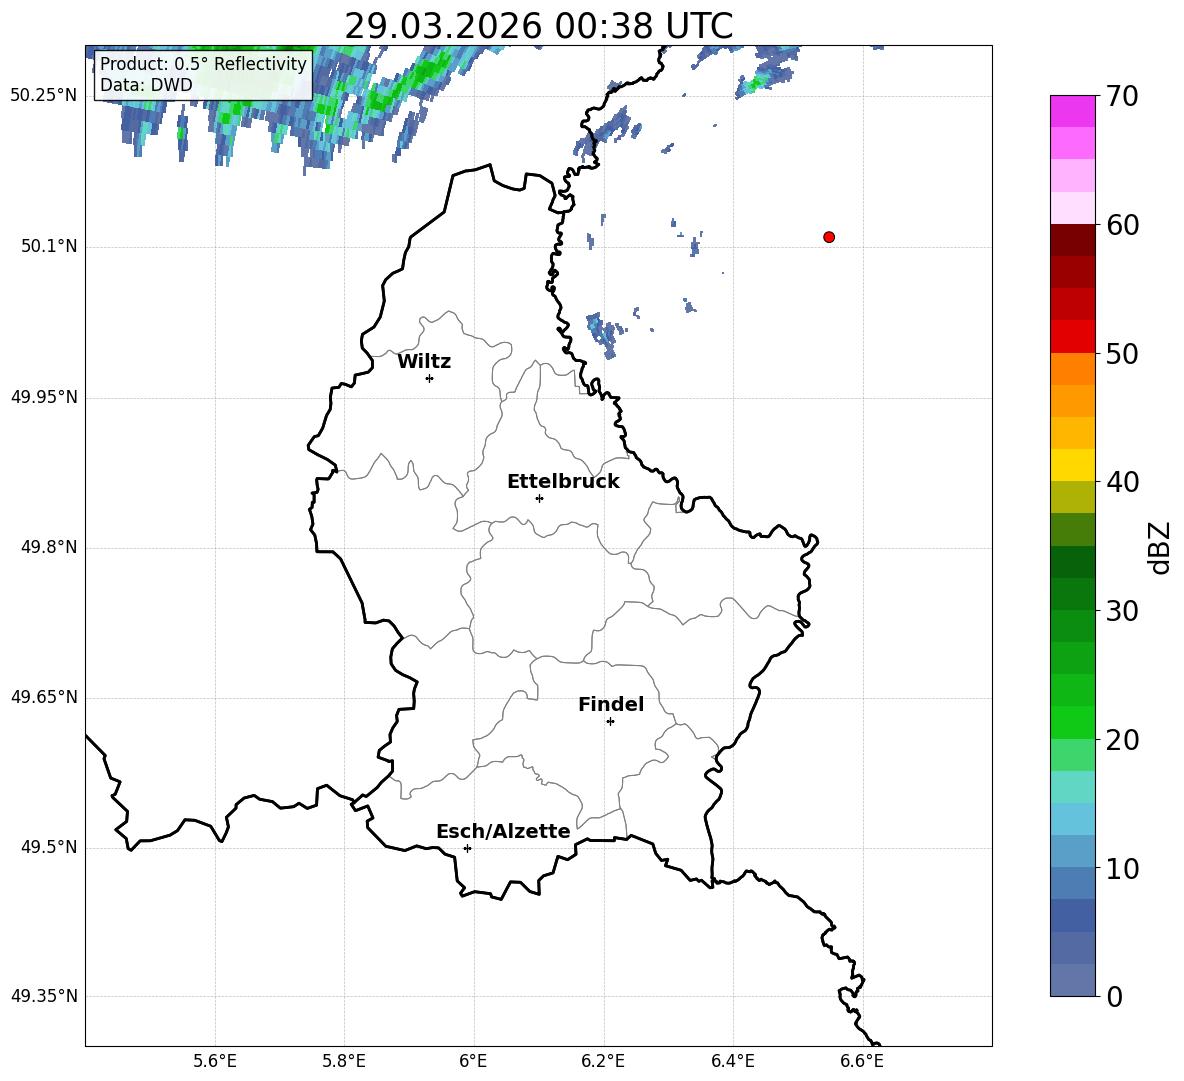The image size is (1184, 1081).
Task: Click the Esch/Alzette city label
Action: tap(503, 831)
